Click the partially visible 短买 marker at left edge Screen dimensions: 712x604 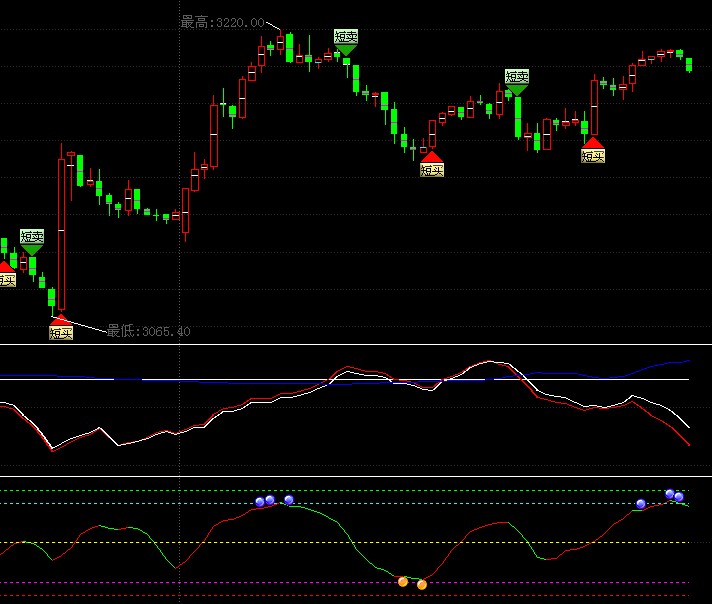(x=6, y=279)
